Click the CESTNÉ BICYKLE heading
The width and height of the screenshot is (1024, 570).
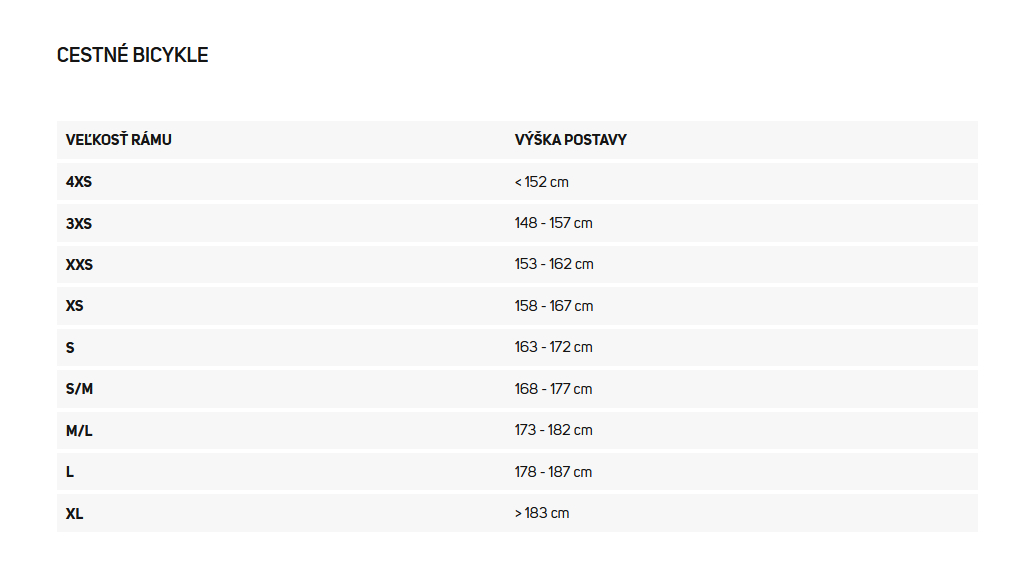[133, 55]
